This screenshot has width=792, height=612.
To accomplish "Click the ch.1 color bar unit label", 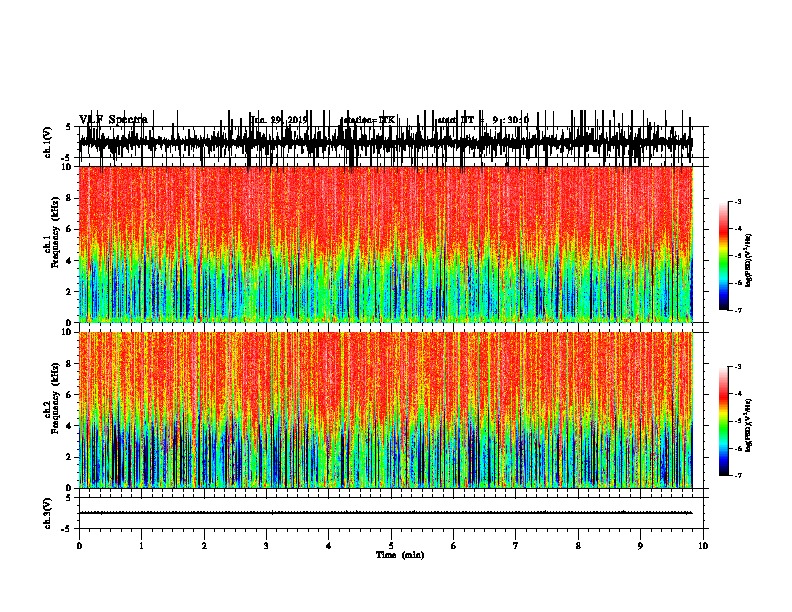I will [749, 261].
